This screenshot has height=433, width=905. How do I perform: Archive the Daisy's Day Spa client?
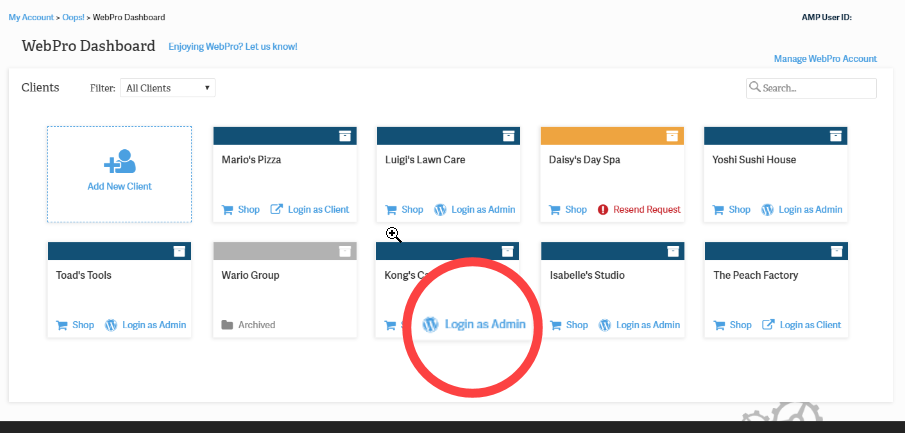point(671,136)
